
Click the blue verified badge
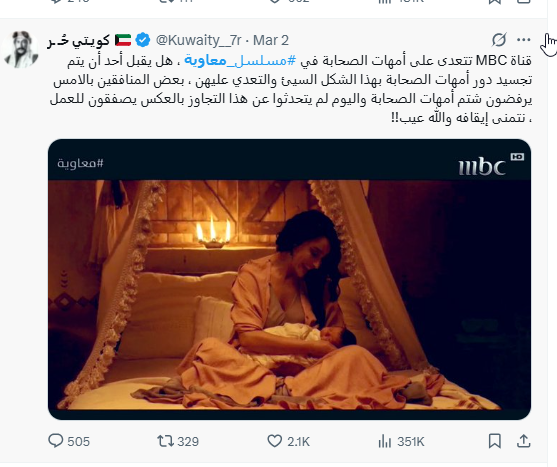point(143,40)
